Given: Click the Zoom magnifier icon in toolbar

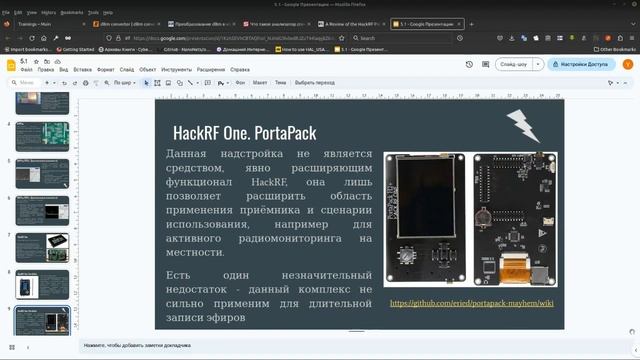Looking at the screenshot, I should click(x=107, y=83).
